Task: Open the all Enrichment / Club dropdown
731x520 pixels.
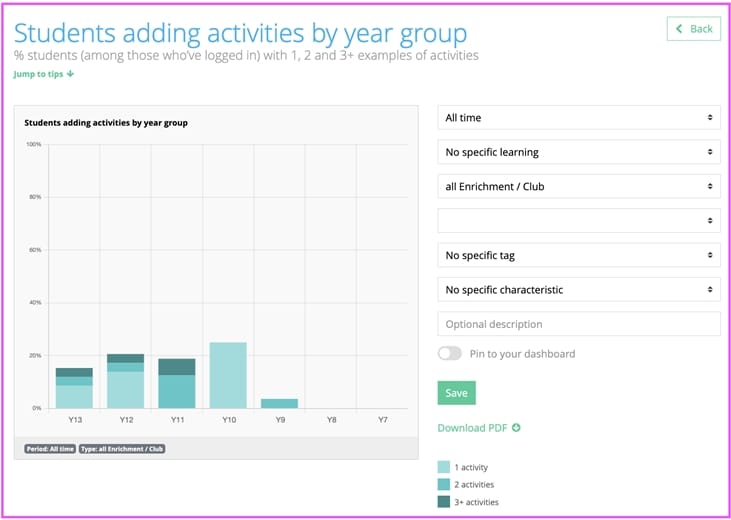Action: pyautogui.click(x=579, y=187)
